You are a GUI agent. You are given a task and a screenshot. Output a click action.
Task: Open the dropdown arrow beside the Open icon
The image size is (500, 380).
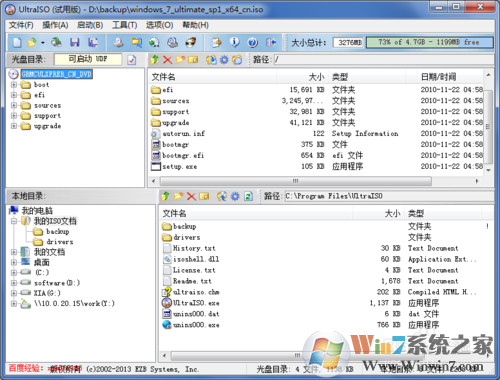coord(43,43)
